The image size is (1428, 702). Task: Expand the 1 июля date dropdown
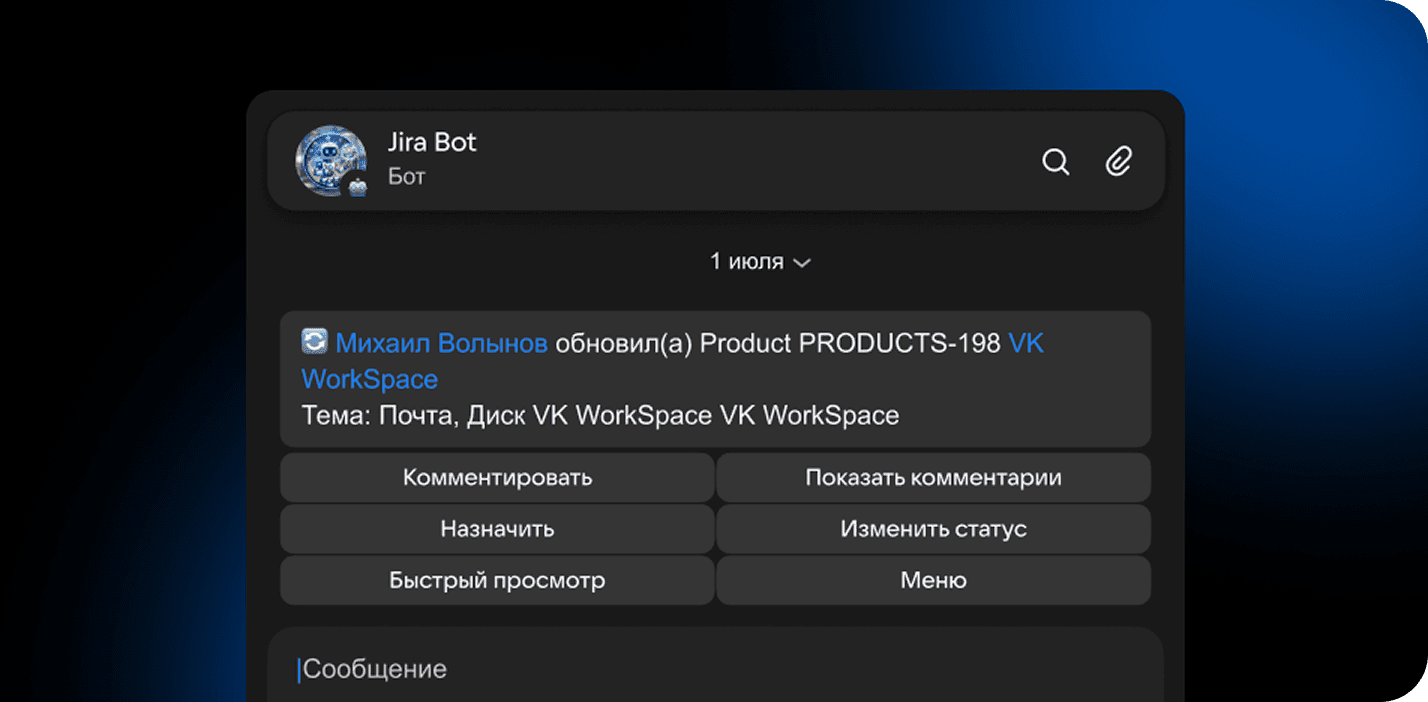pyautogui.click(x=760, y=262)
